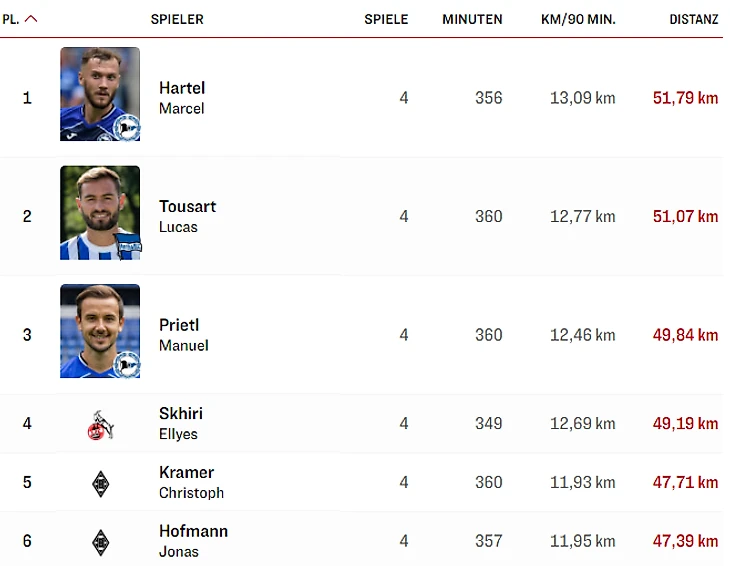The image size is (730, 566).
Task: Open the Skhiri Ellyes player link
Action: [181, 423]
